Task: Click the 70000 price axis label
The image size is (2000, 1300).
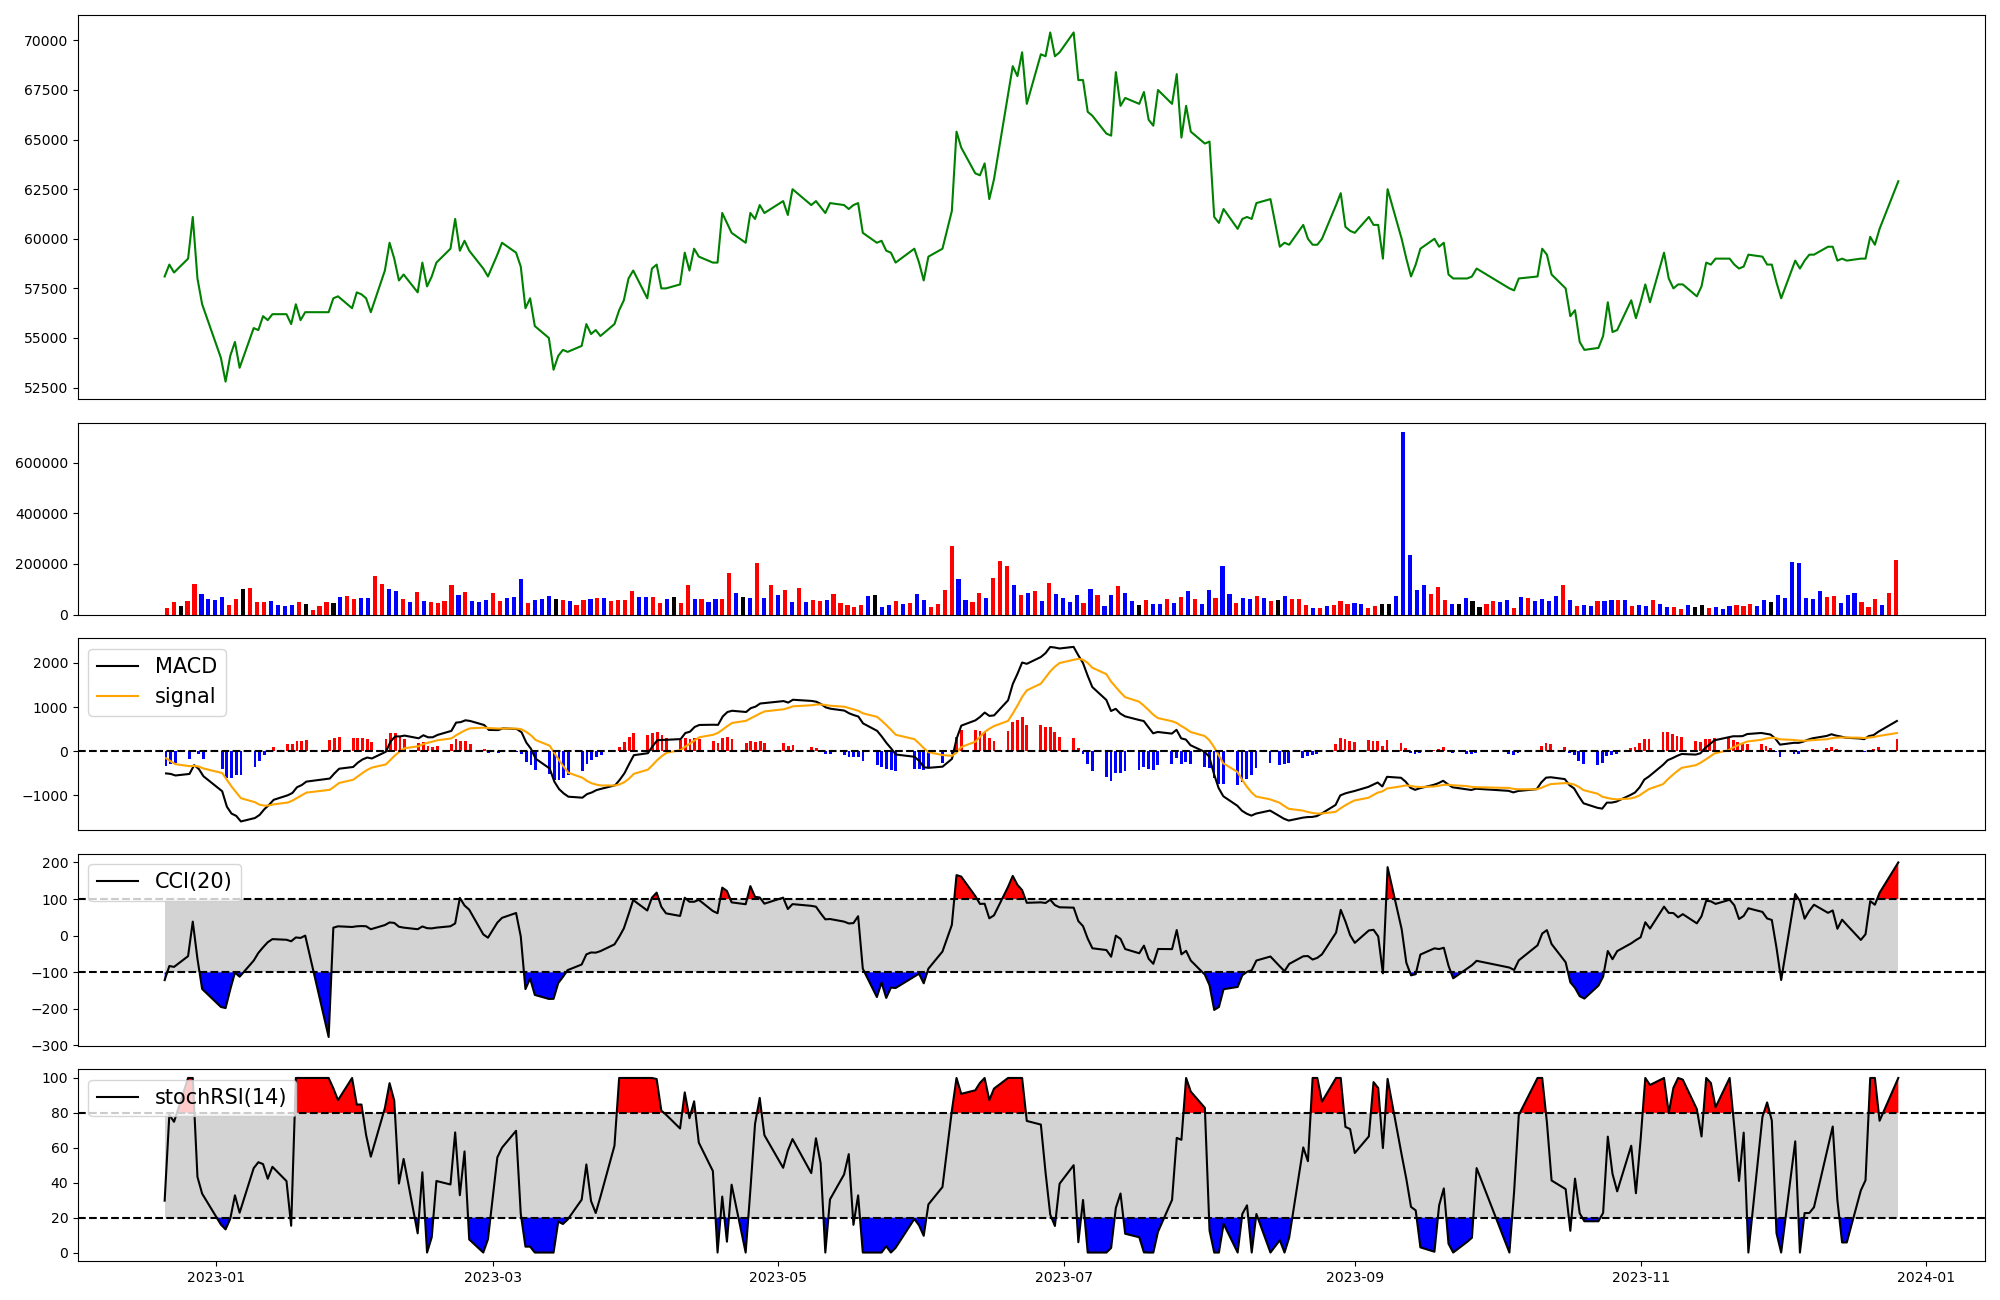Action: [47, 41]
